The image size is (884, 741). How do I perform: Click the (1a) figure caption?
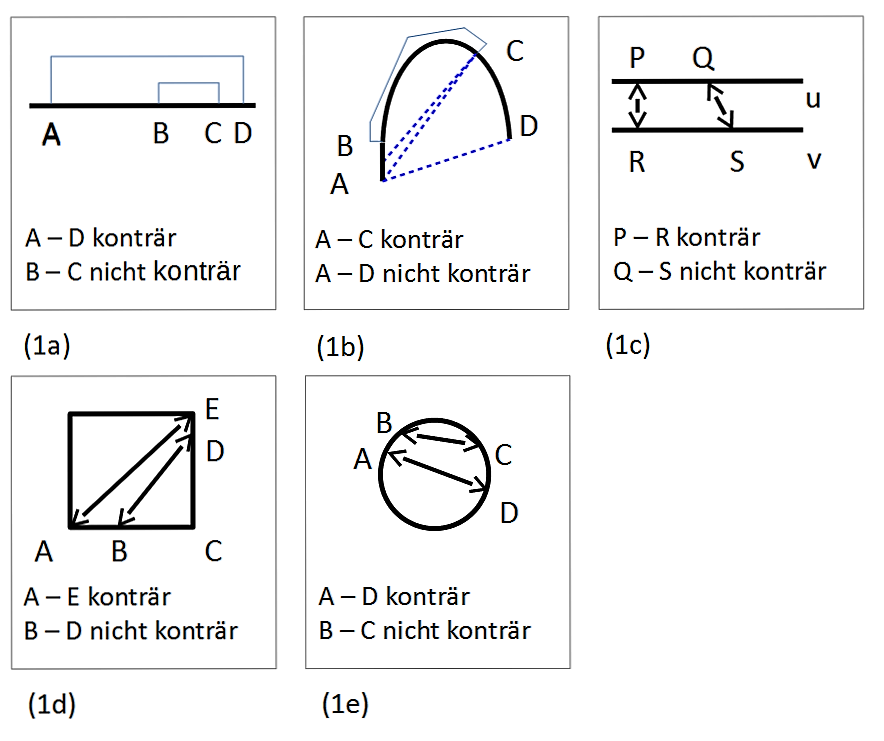[47, 346]
